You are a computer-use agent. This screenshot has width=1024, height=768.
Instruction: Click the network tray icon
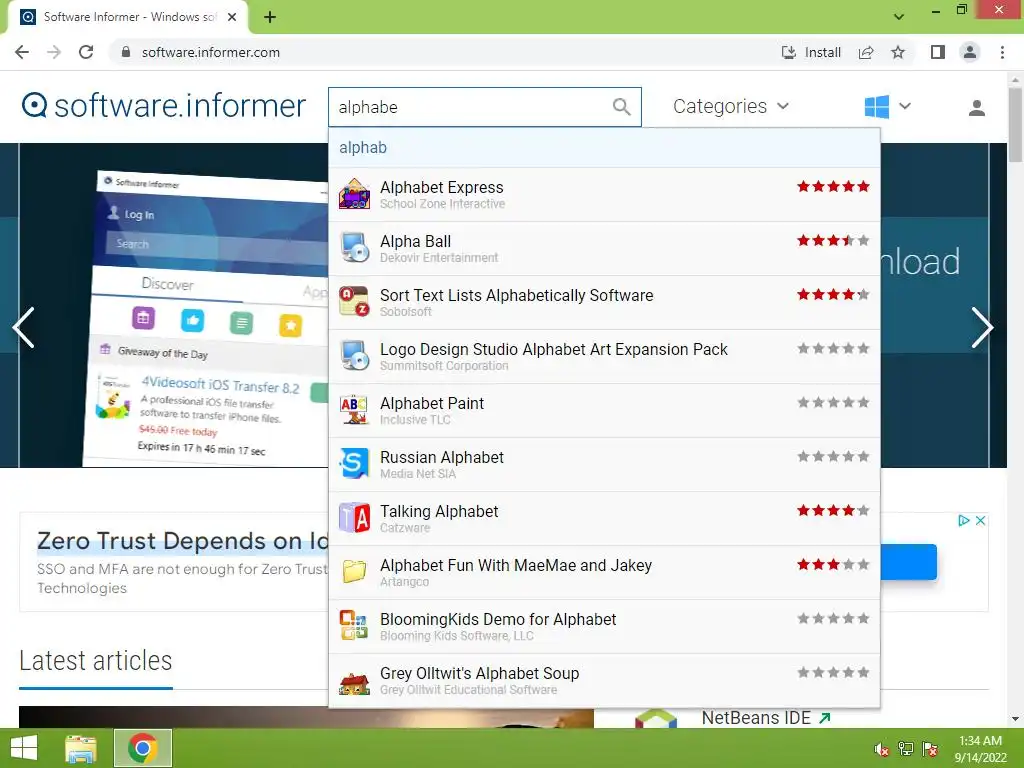906,748
